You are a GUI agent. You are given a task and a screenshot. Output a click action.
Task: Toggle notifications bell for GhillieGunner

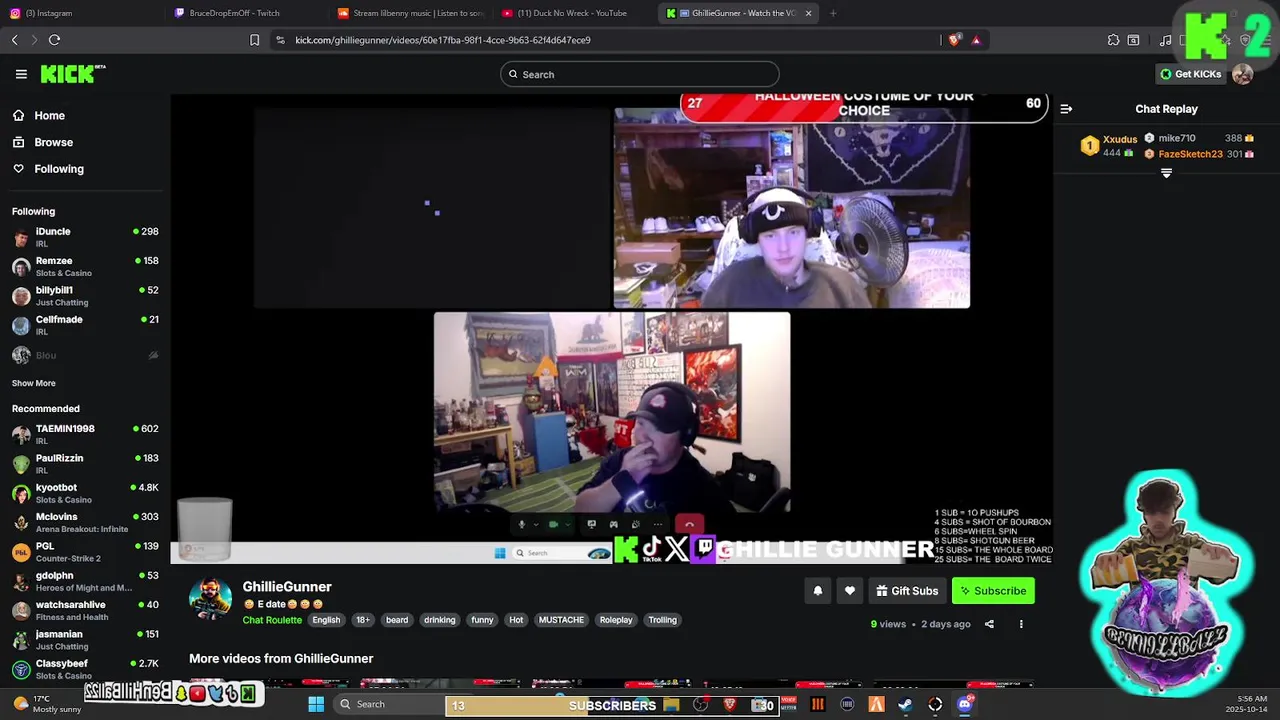[817, 591]
